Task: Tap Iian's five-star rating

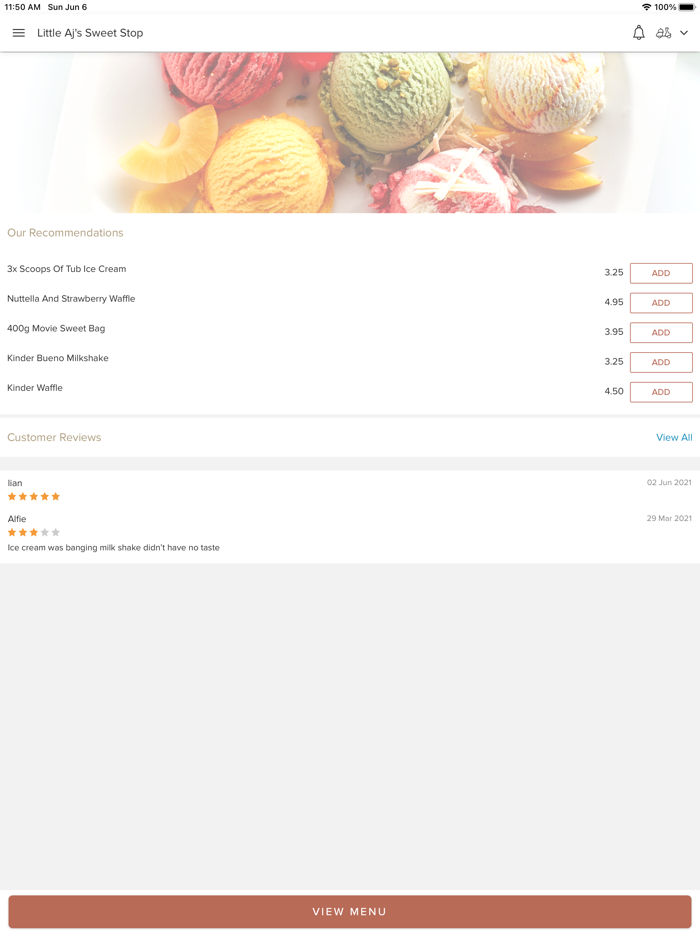Action: (x=33, y=496)
